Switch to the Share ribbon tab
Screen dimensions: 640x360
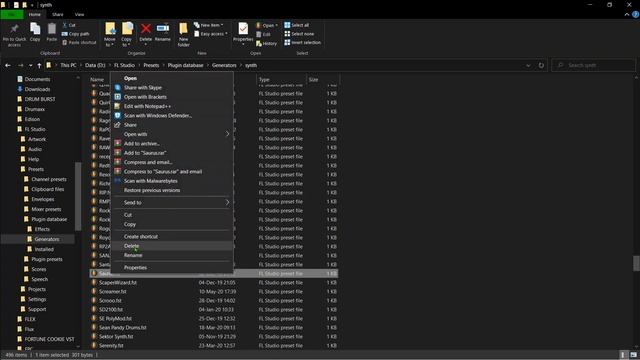click(58, 14)
